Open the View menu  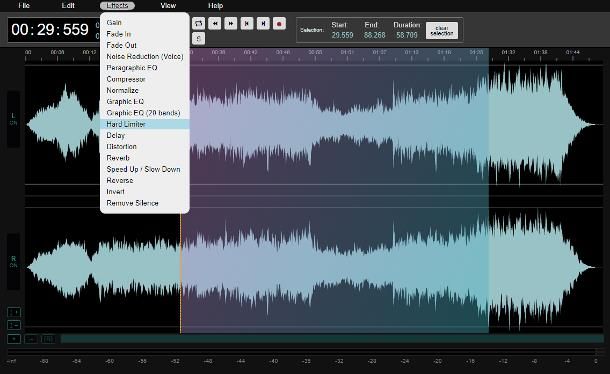click(x=168, y=5)
